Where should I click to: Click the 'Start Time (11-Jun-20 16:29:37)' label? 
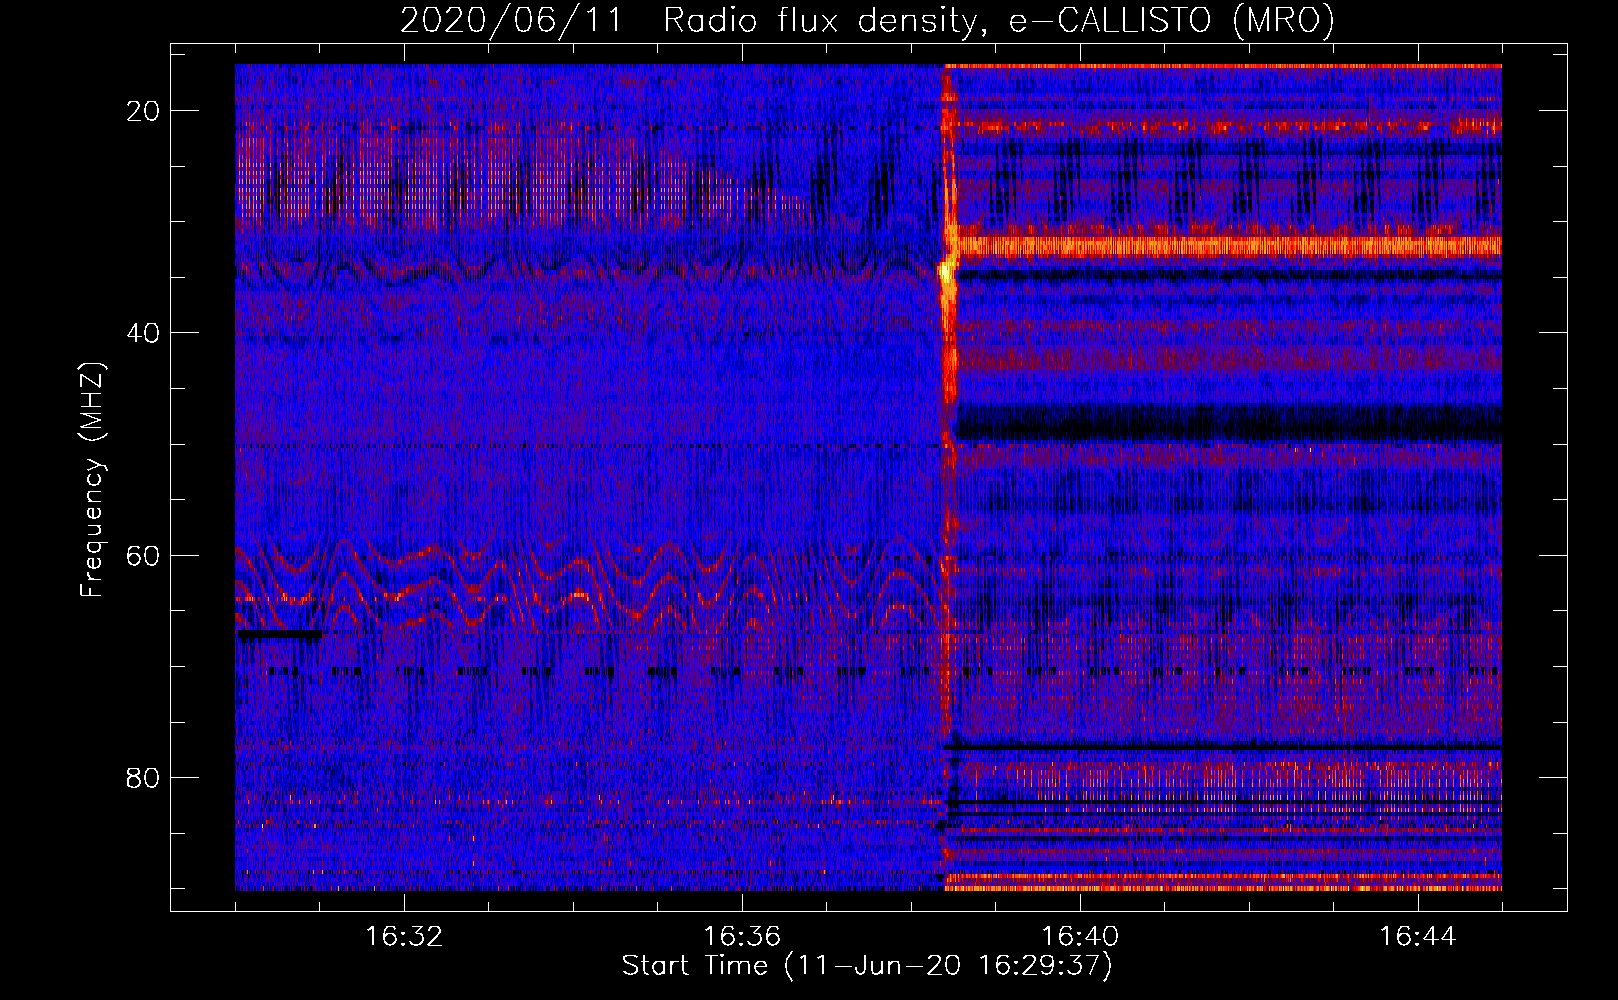tap(867, 966)
